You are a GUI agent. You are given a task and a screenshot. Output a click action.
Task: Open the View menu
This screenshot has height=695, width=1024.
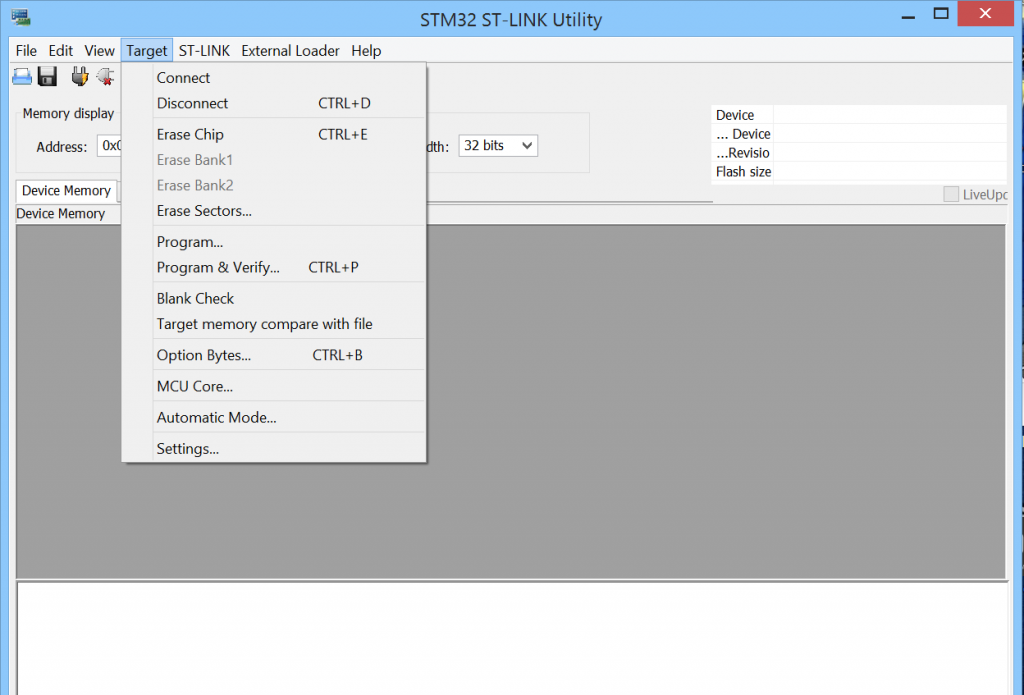coord(99,51)
